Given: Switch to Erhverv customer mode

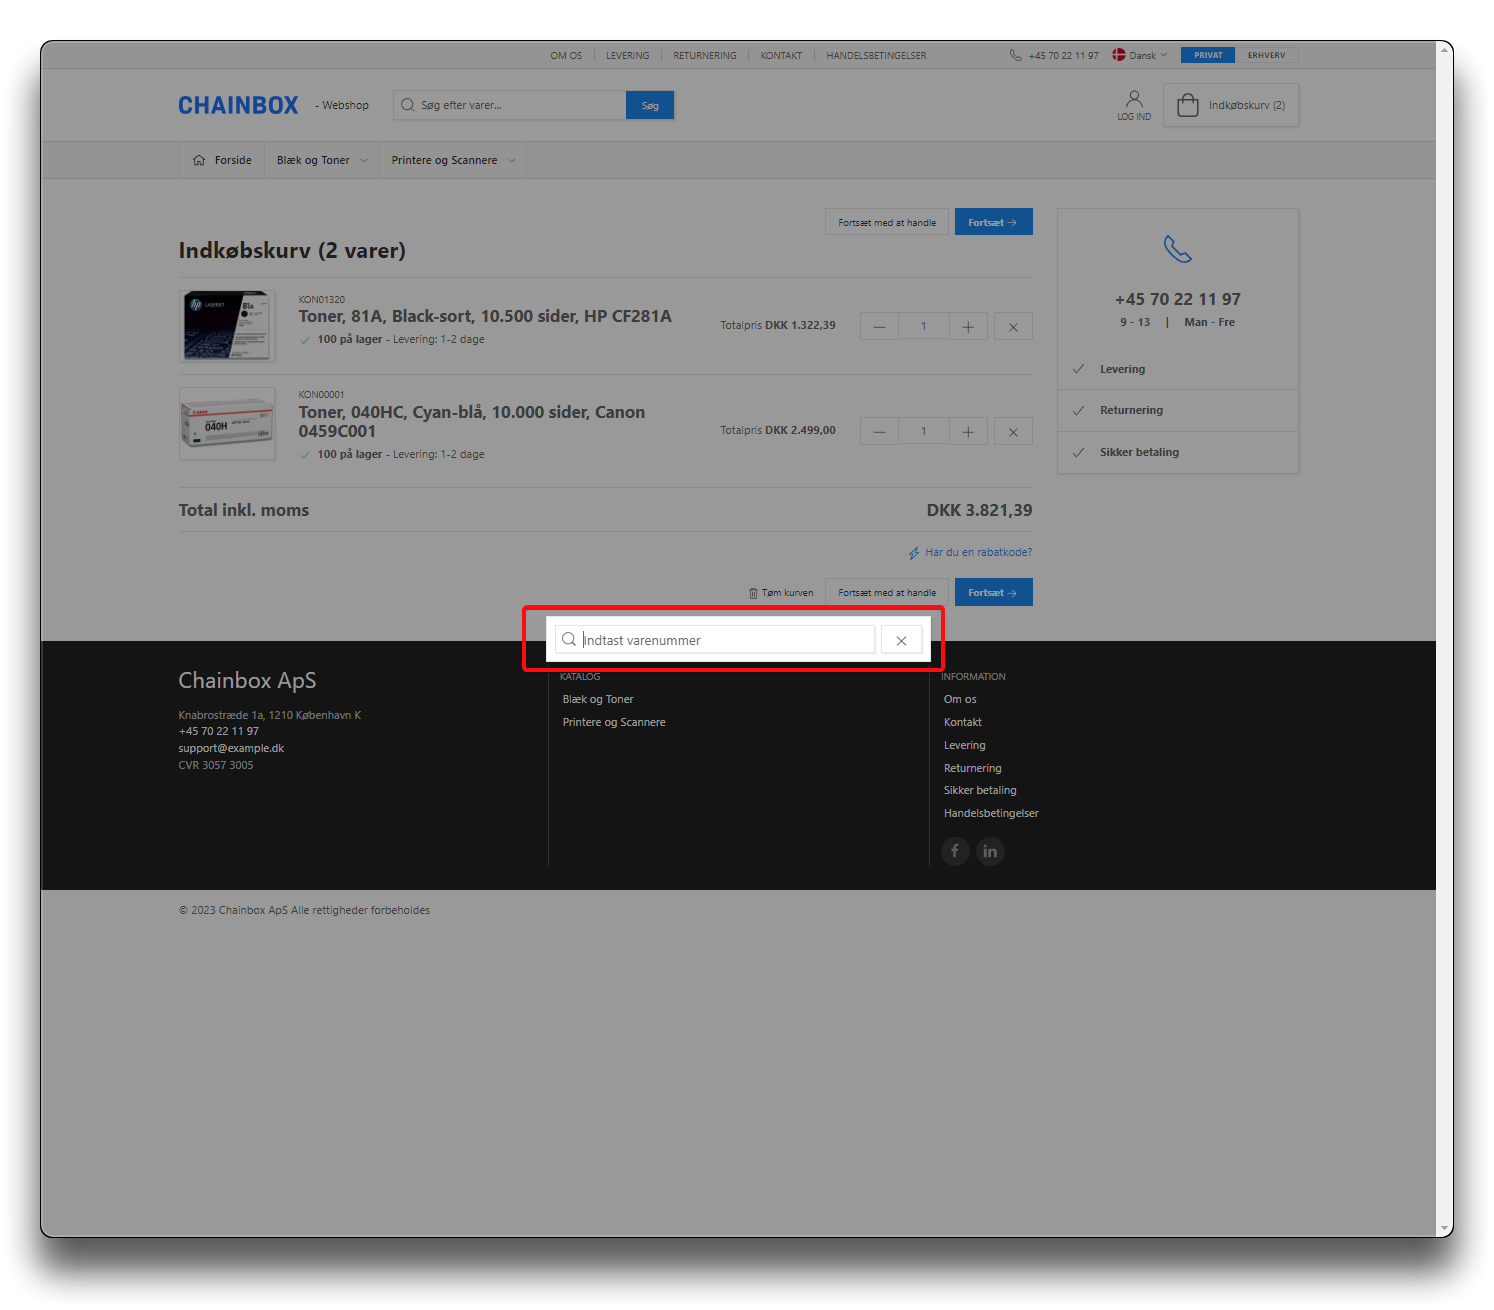Looking at the screenshot, I should click(1266, 55).
